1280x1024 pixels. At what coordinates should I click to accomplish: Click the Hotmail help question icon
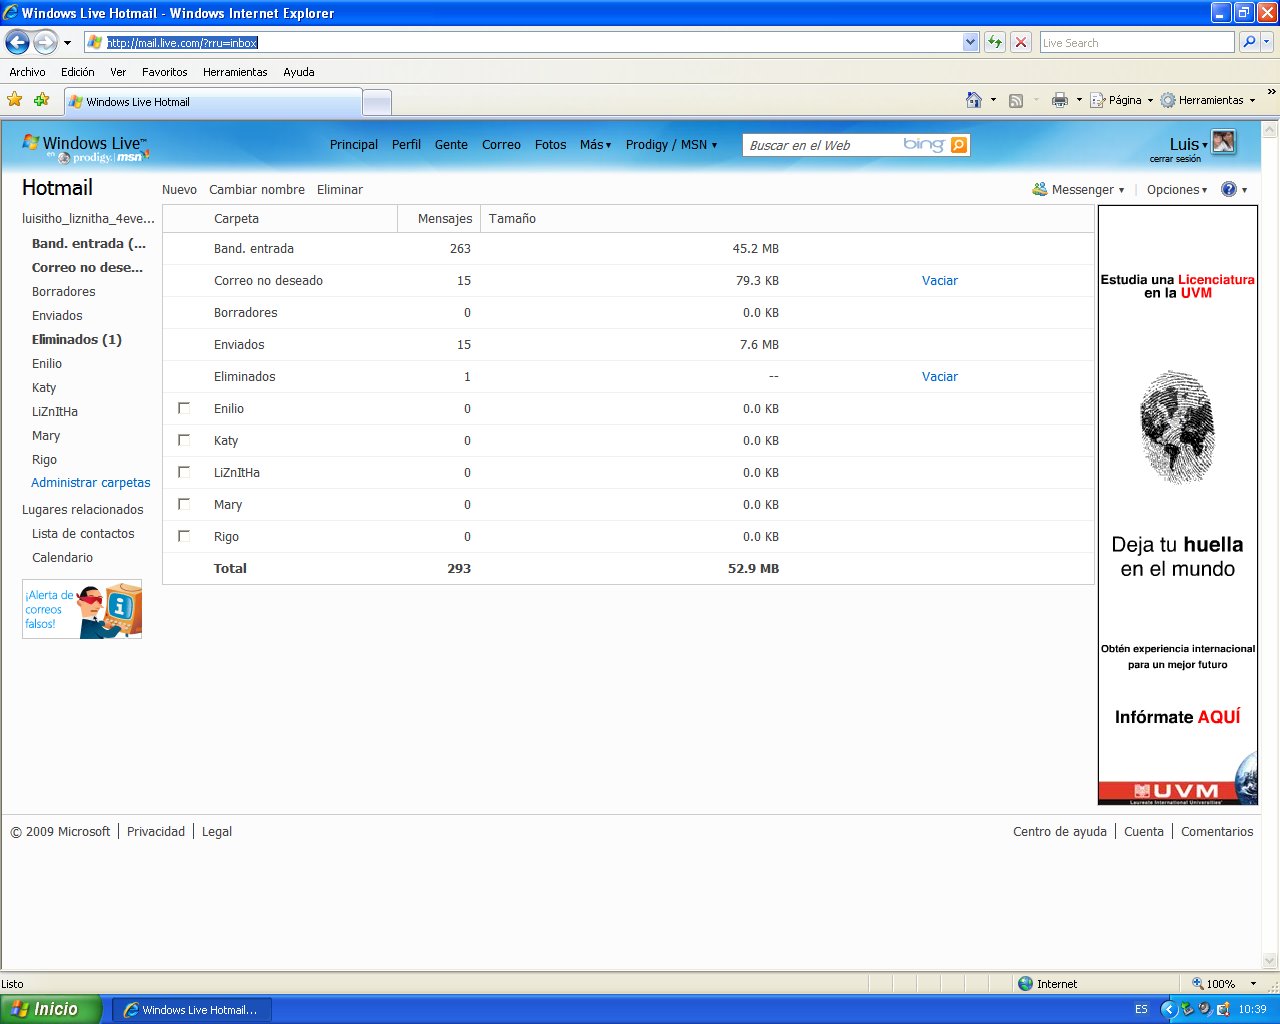[1229, 189]
